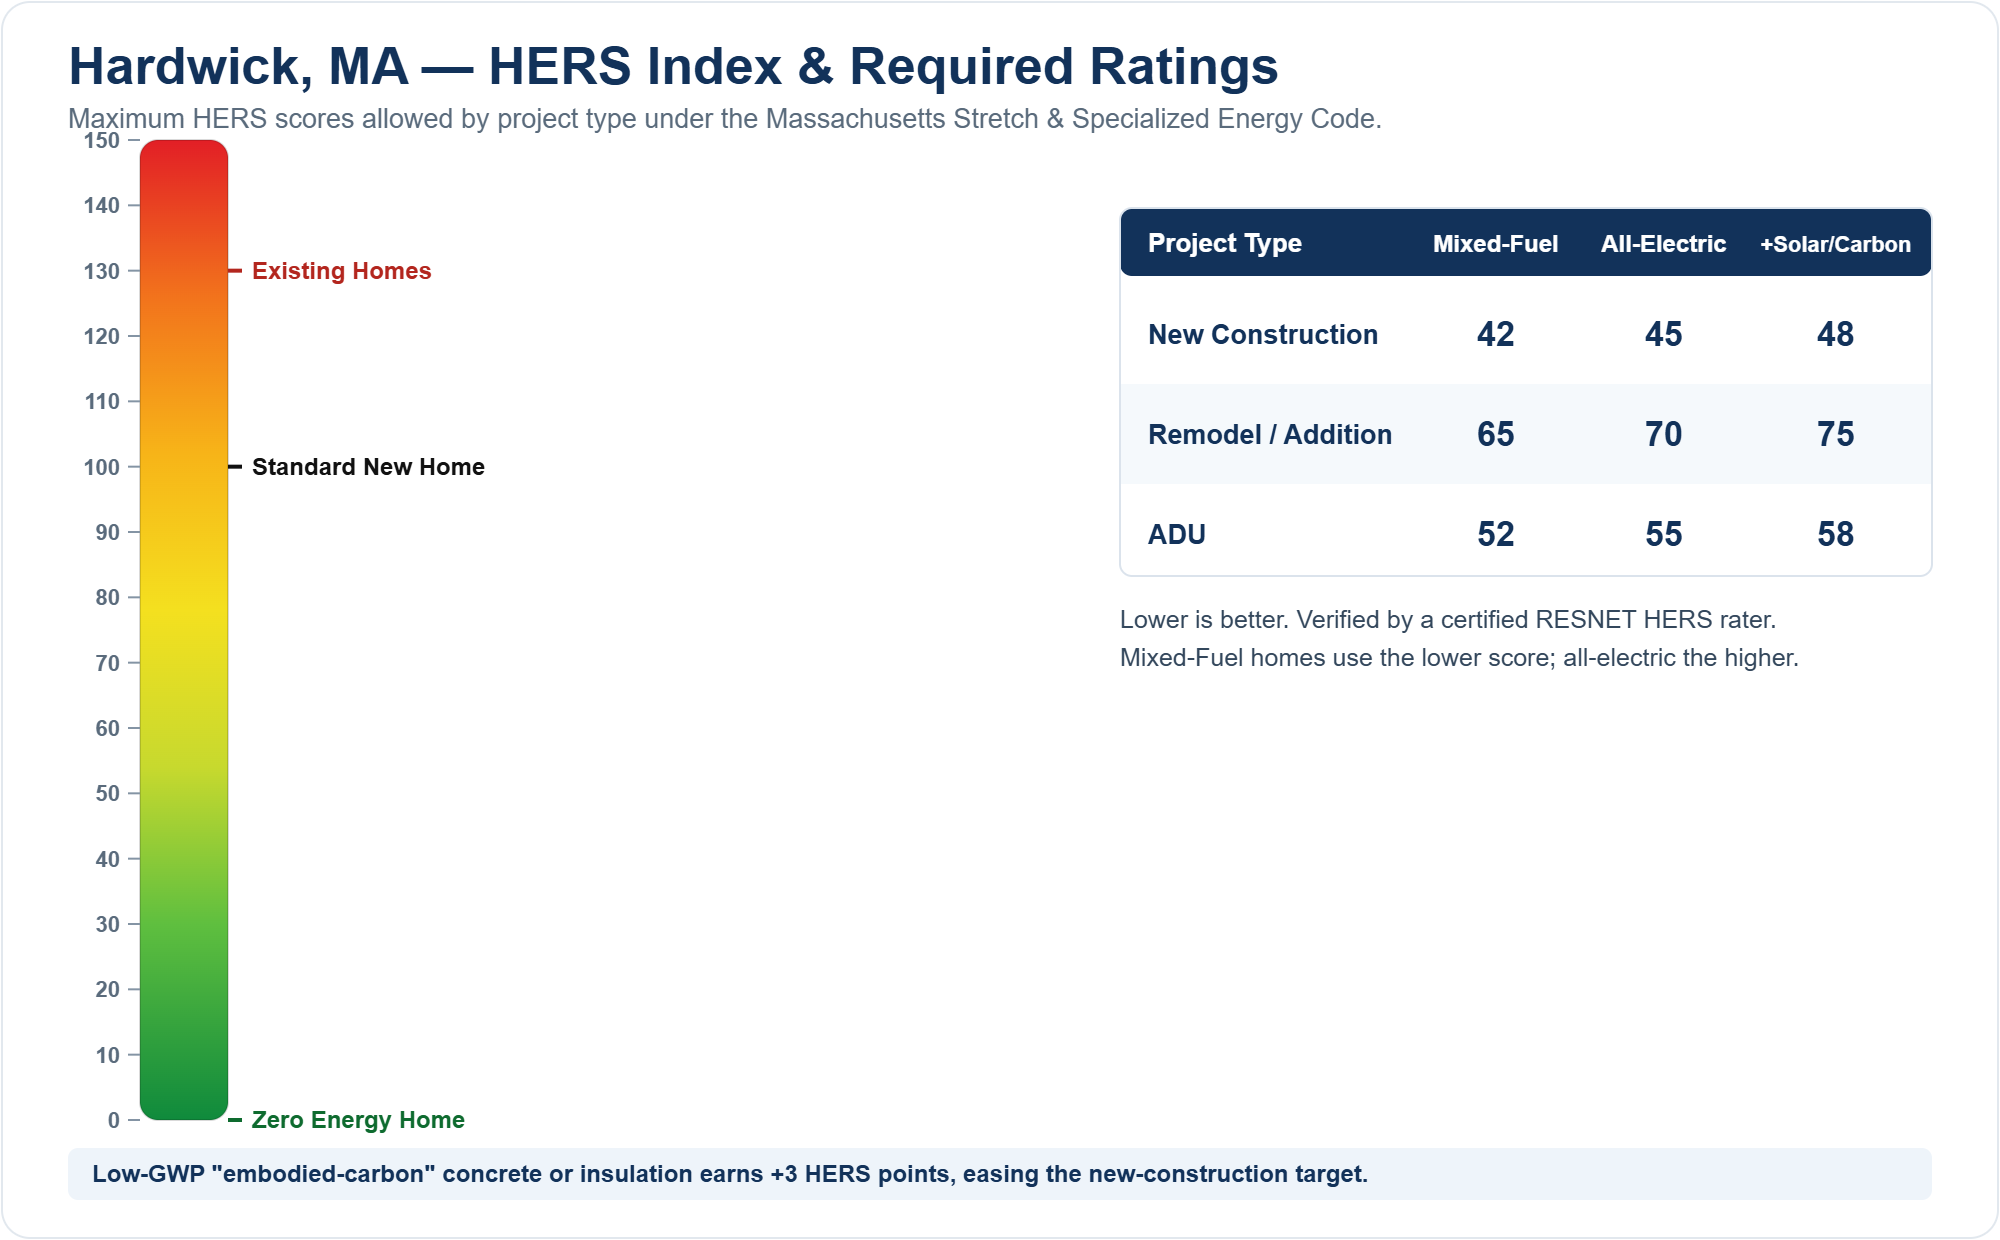Click the 110 axis tick label
This screenshot has height=1240, width=2000.
tap(102, 402)
